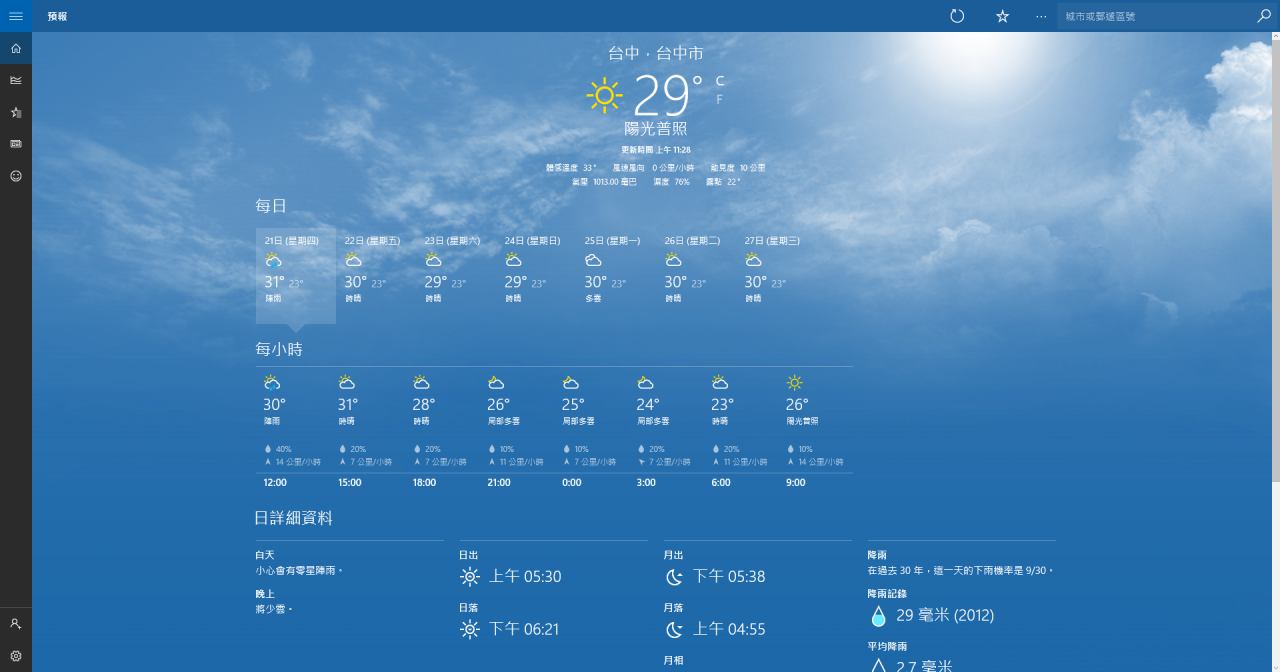Click the moonrise time 下午 05:38
The image size is (1280, 672).
pyautogui.click(x=729, y=576)
